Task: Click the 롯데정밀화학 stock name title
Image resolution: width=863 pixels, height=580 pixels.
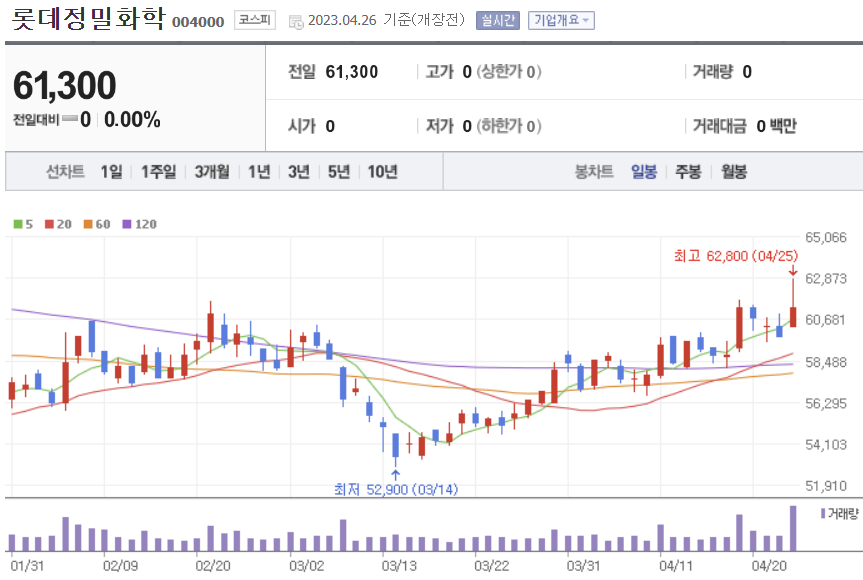Action: tap(88, 18)
